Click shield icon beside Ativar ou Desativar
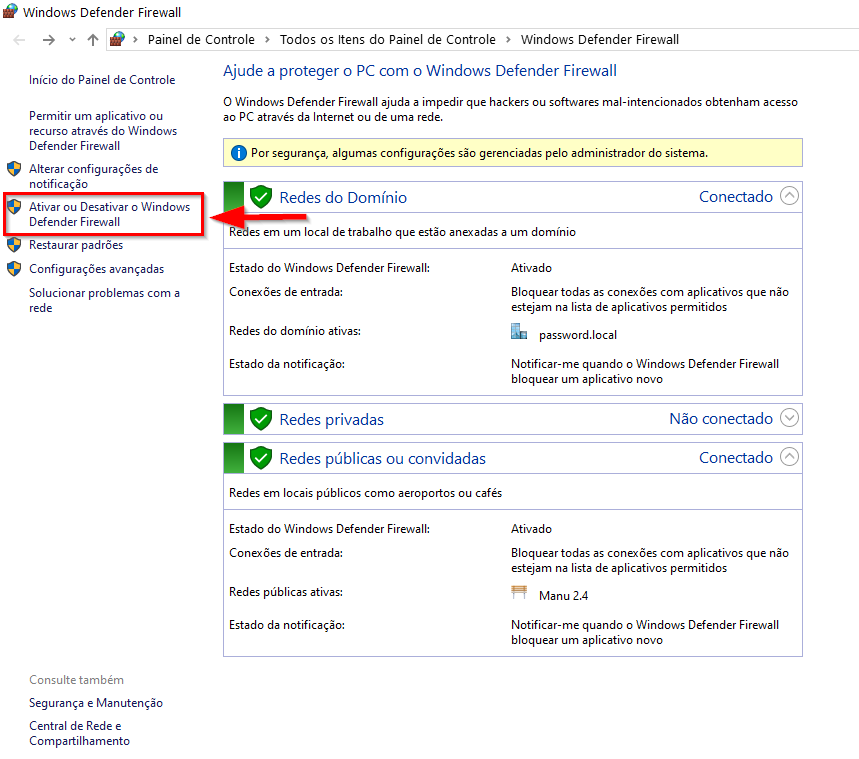The width and height of the screenshot is (859, 759). point(14,207)
